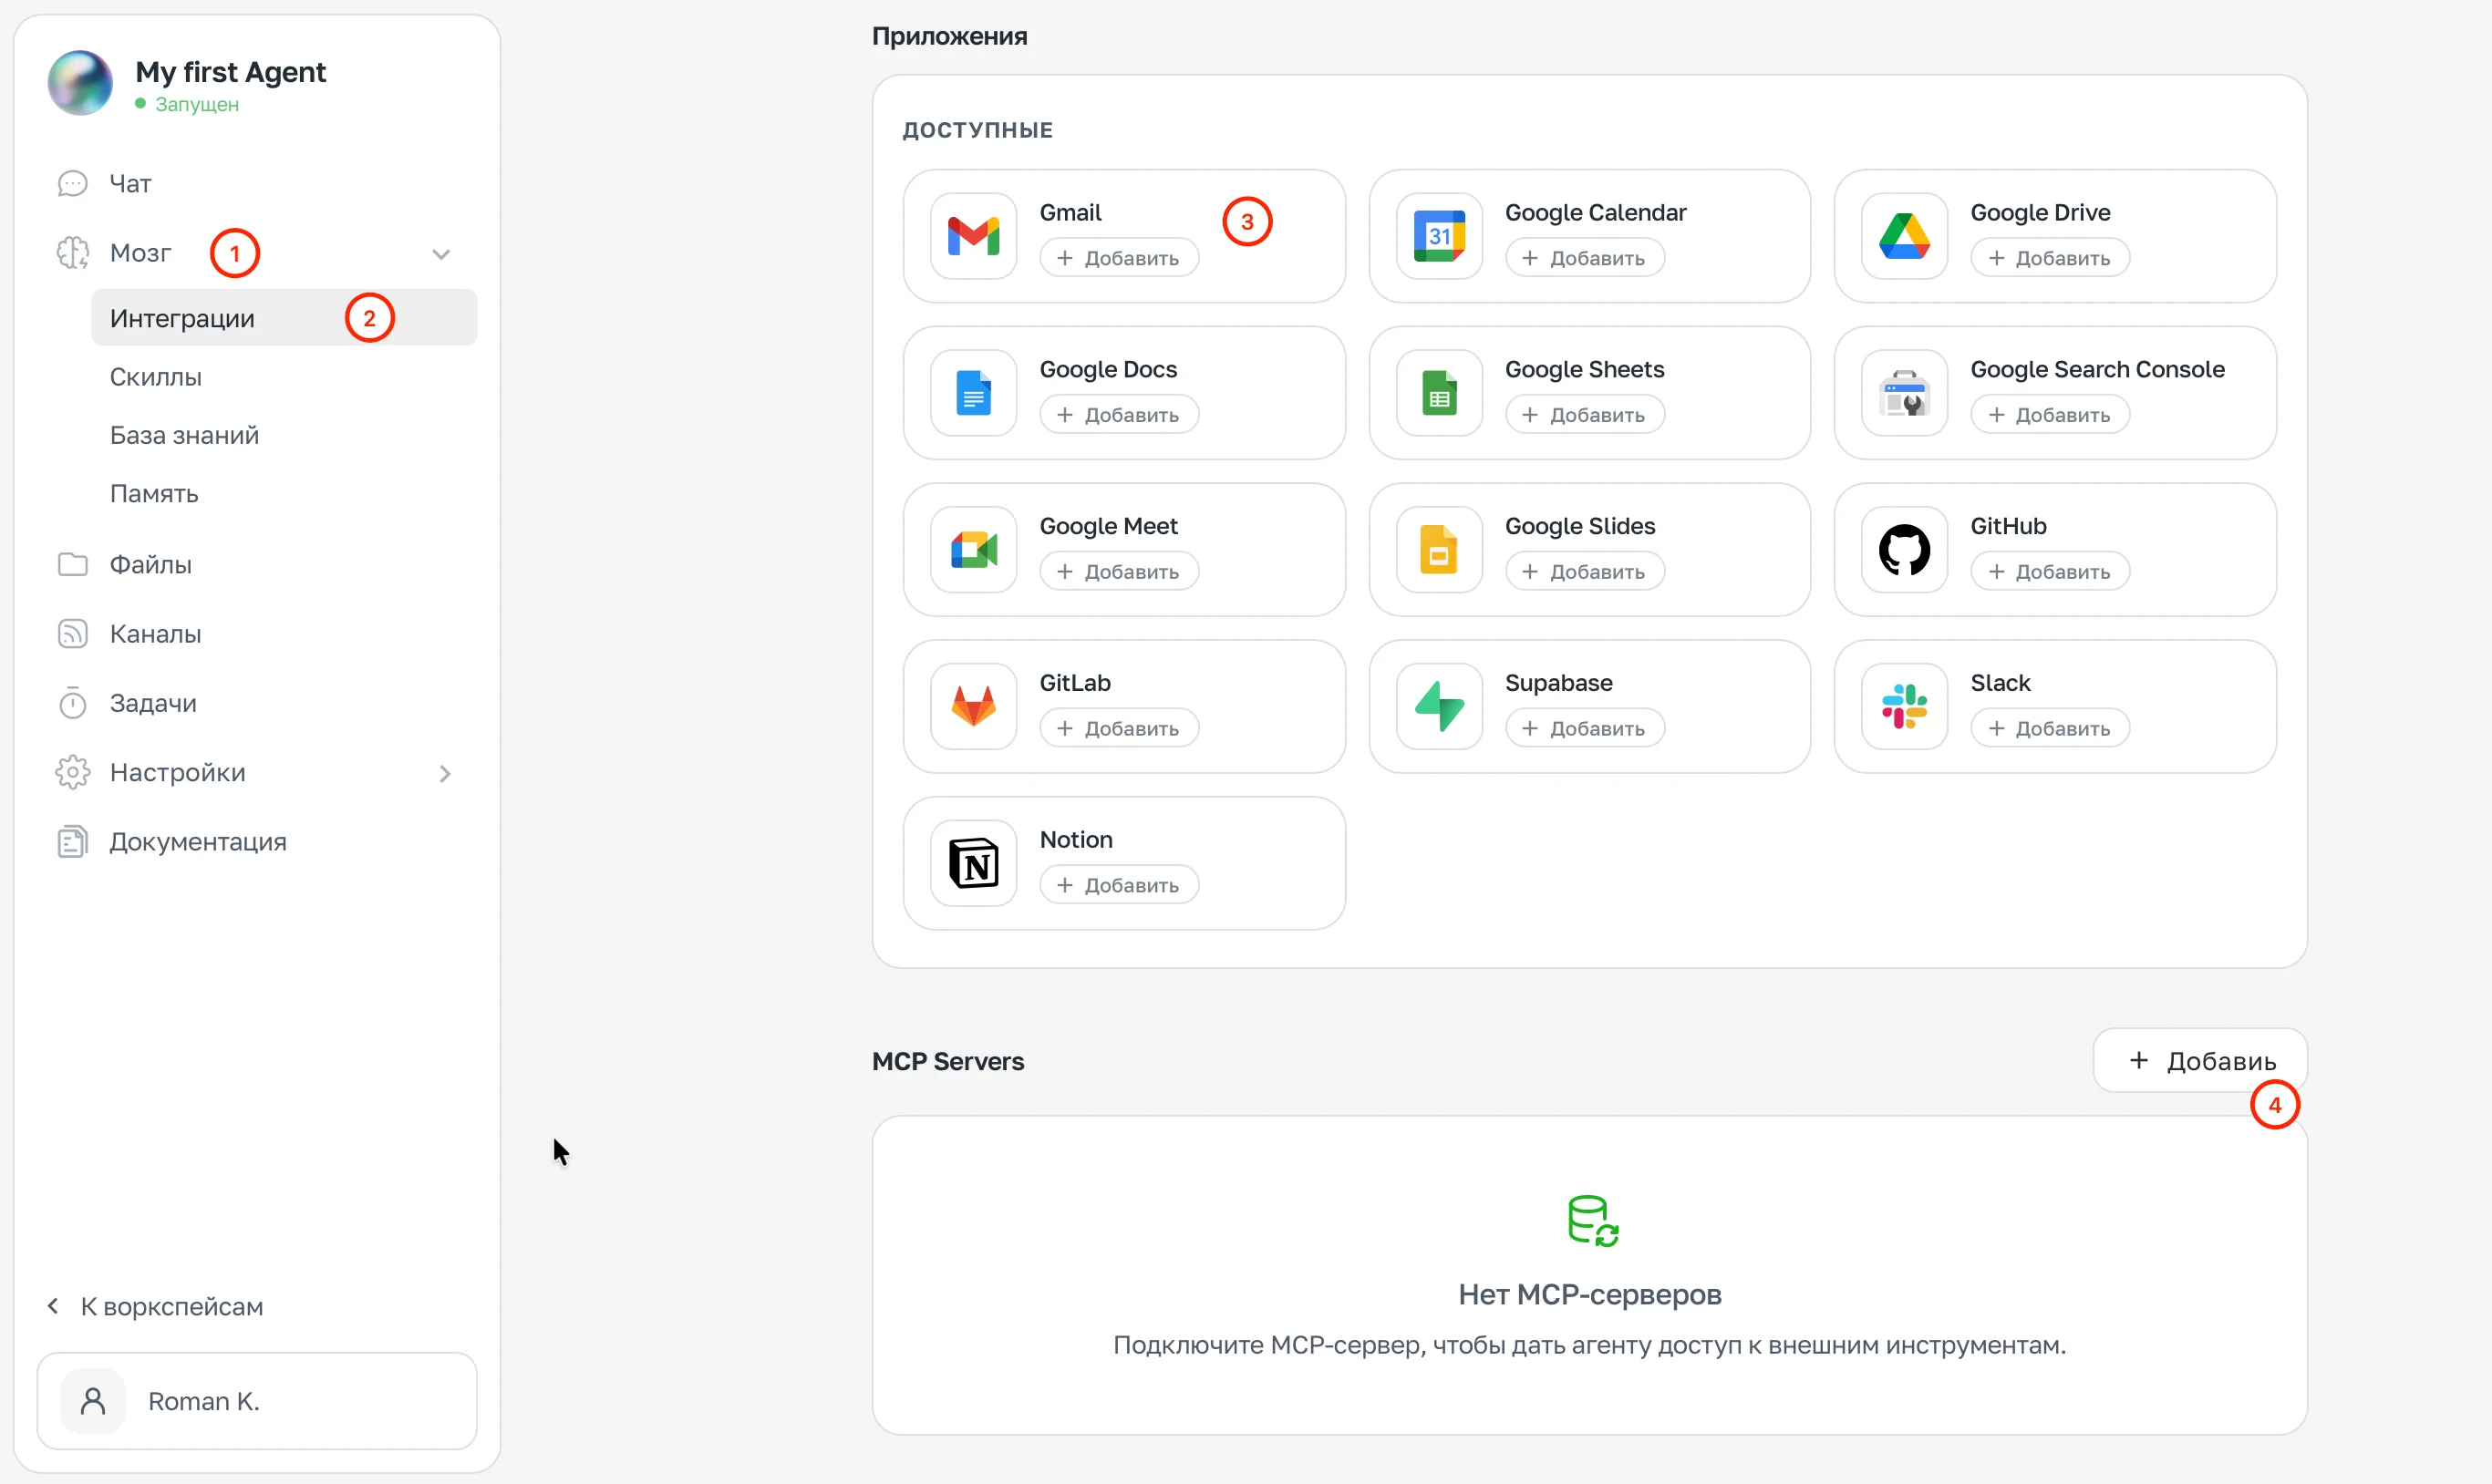This screenshot has width=2492, height=1484.
Task: Click the Google Calendar app icon
Action: (1439, 236)
